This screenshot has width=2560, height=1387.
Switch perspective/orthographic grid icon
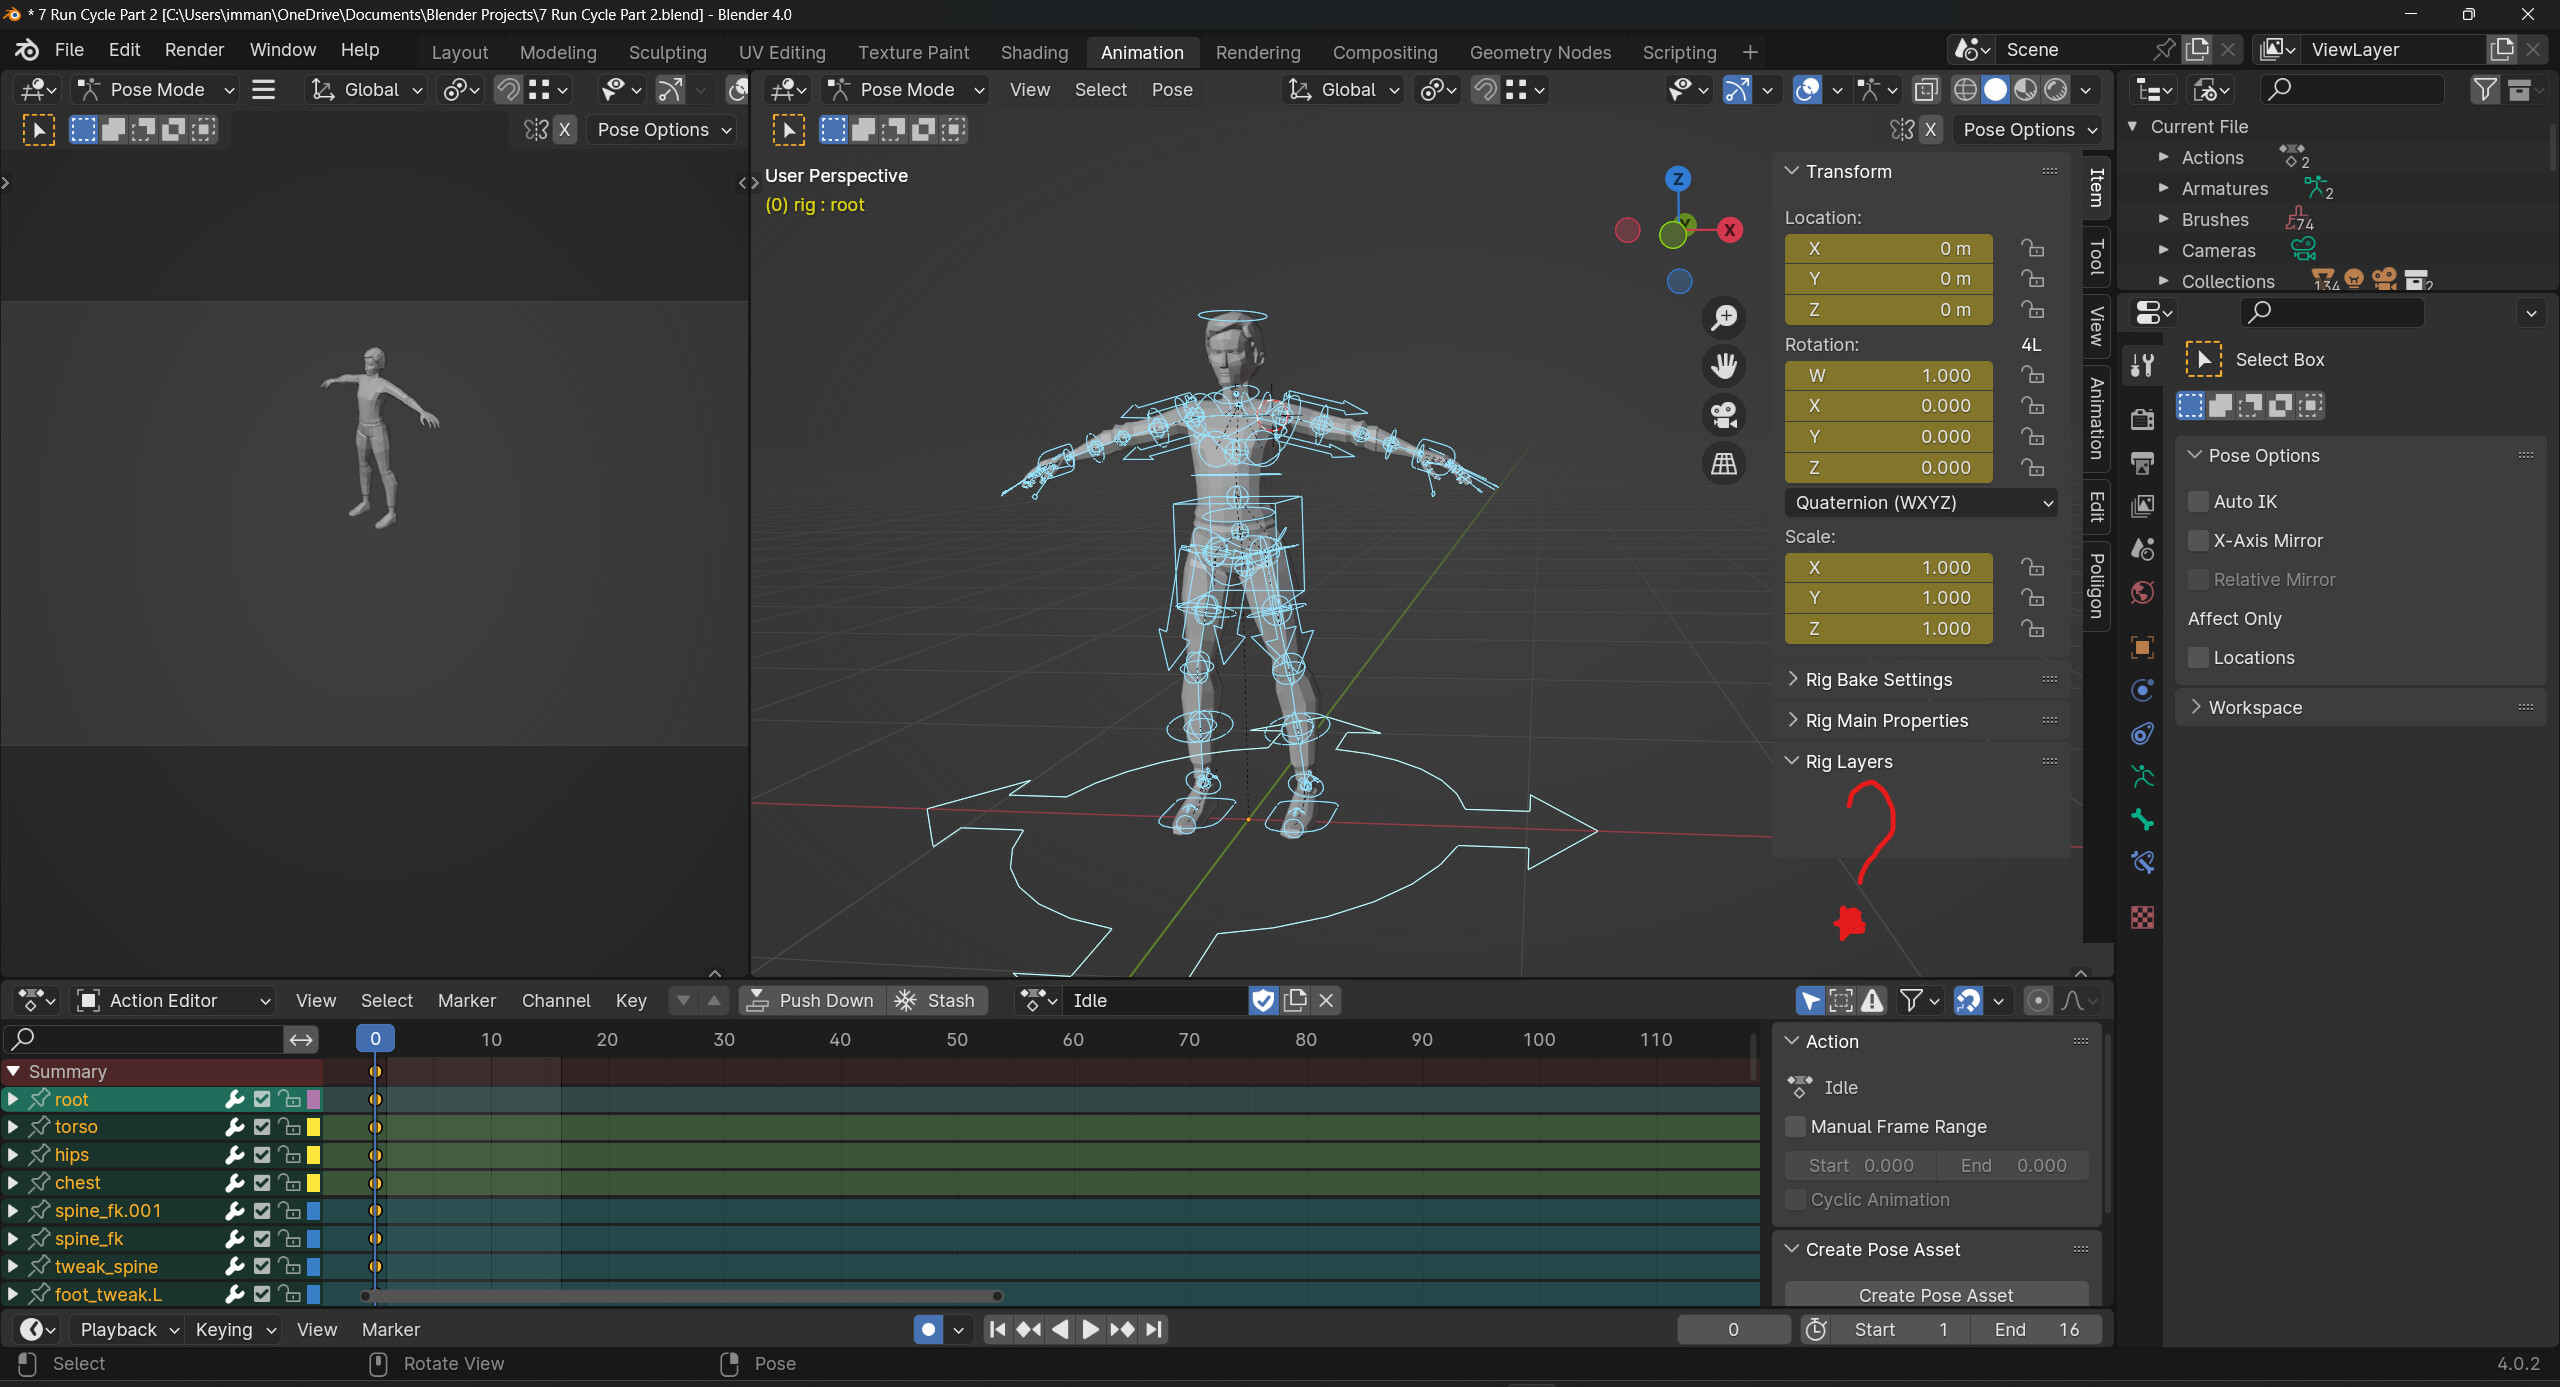tap(1724, 464)
